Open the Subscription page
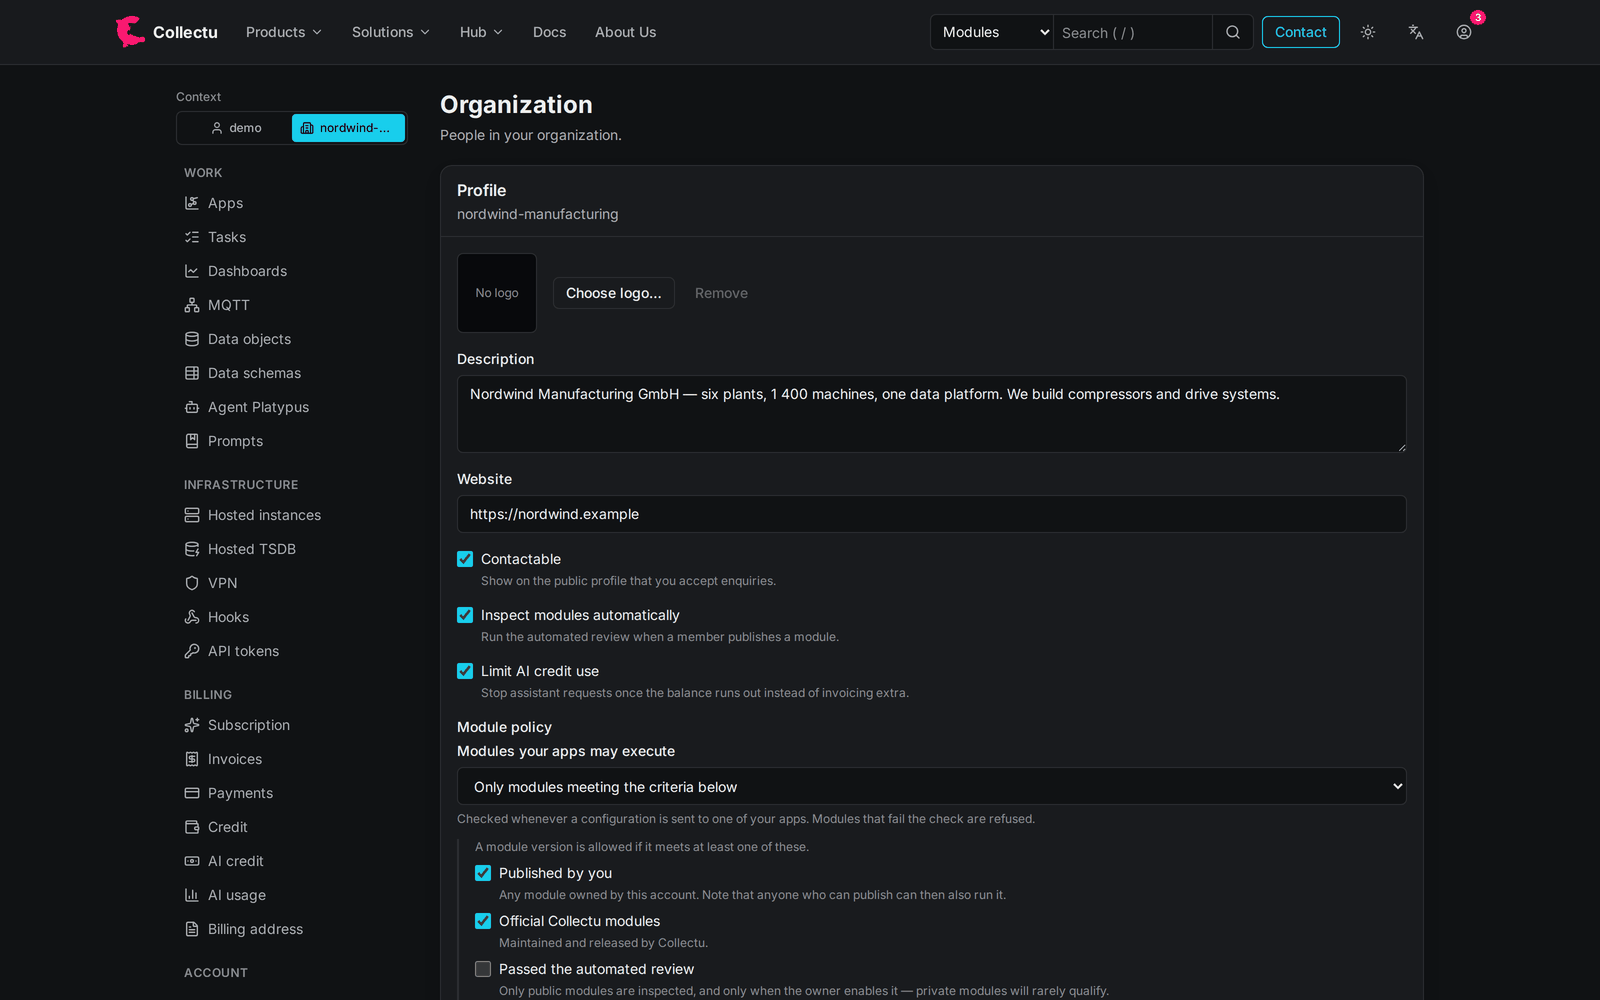This screenshot has height=1000, width=1600. coord(249,725)
